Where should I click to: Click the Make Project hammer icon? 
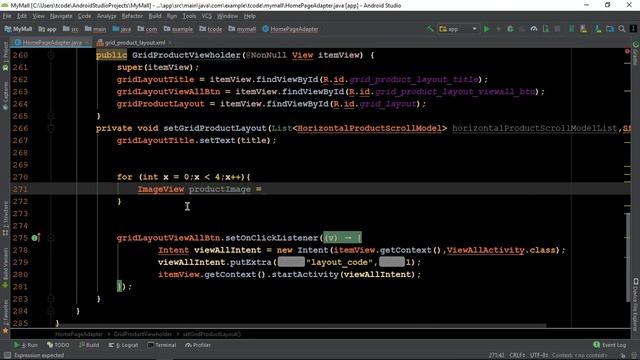coord(430,29)
